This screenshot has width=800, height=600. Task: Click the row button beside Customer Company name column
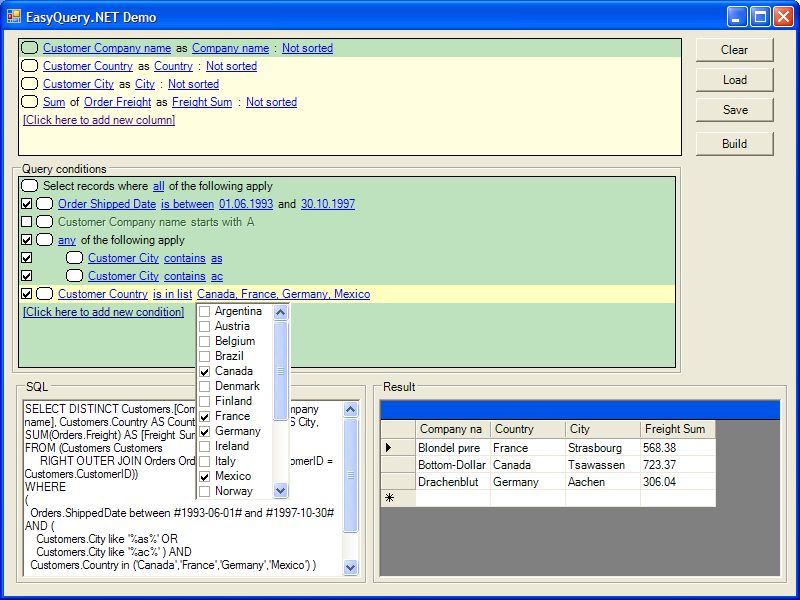[30, 48]
